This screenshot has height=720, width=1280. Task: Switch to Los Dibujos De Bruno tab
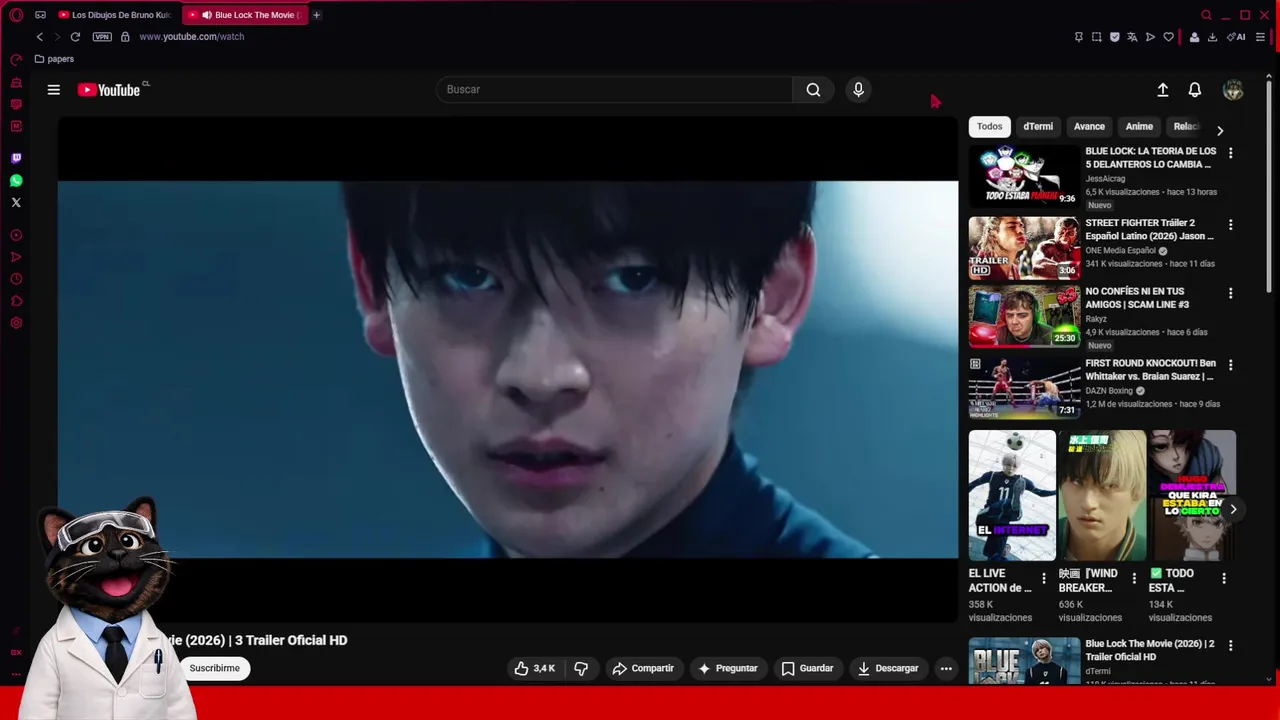(114, 15)
